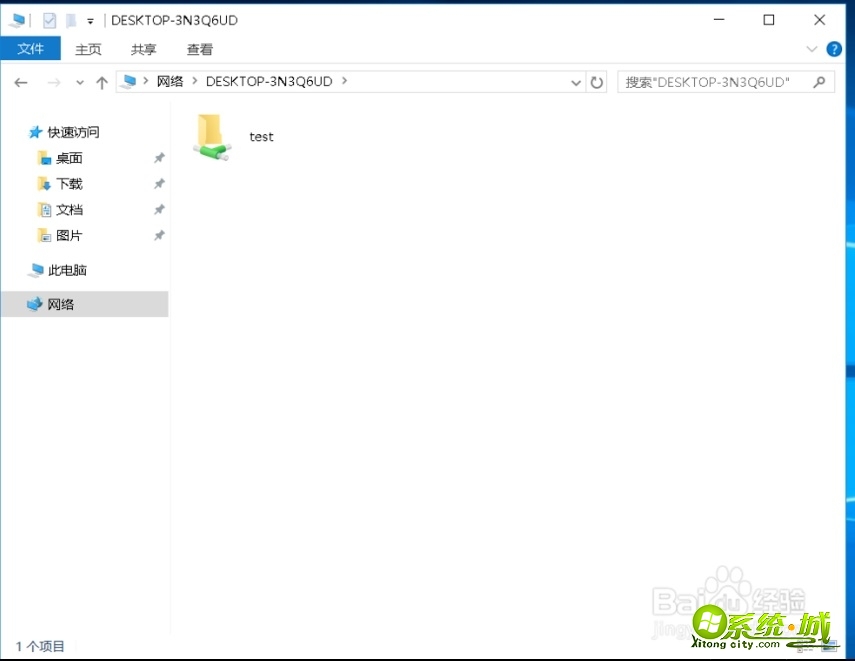The height and width of the screenshot is (661, 855).
Task: Expand the ribbon using the top-right chevron
Action: coord(813,49)
